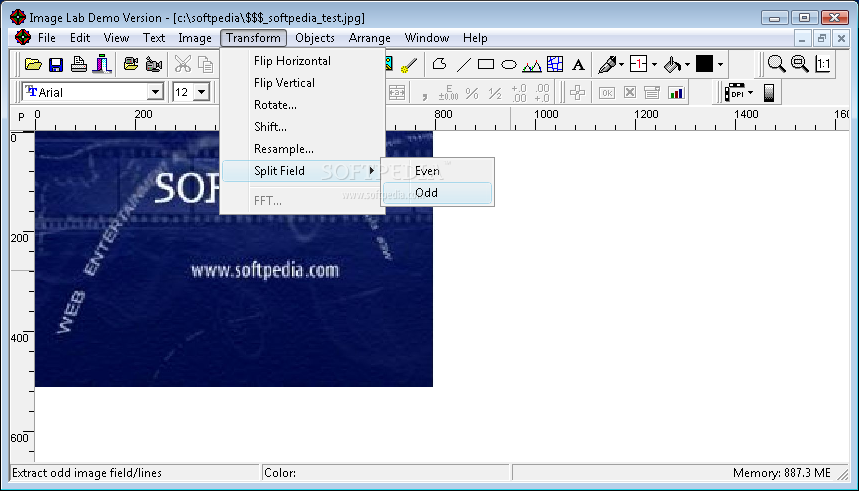Expand the Split Field submenu
859x491 pixels.
click(x=303, y=171)
